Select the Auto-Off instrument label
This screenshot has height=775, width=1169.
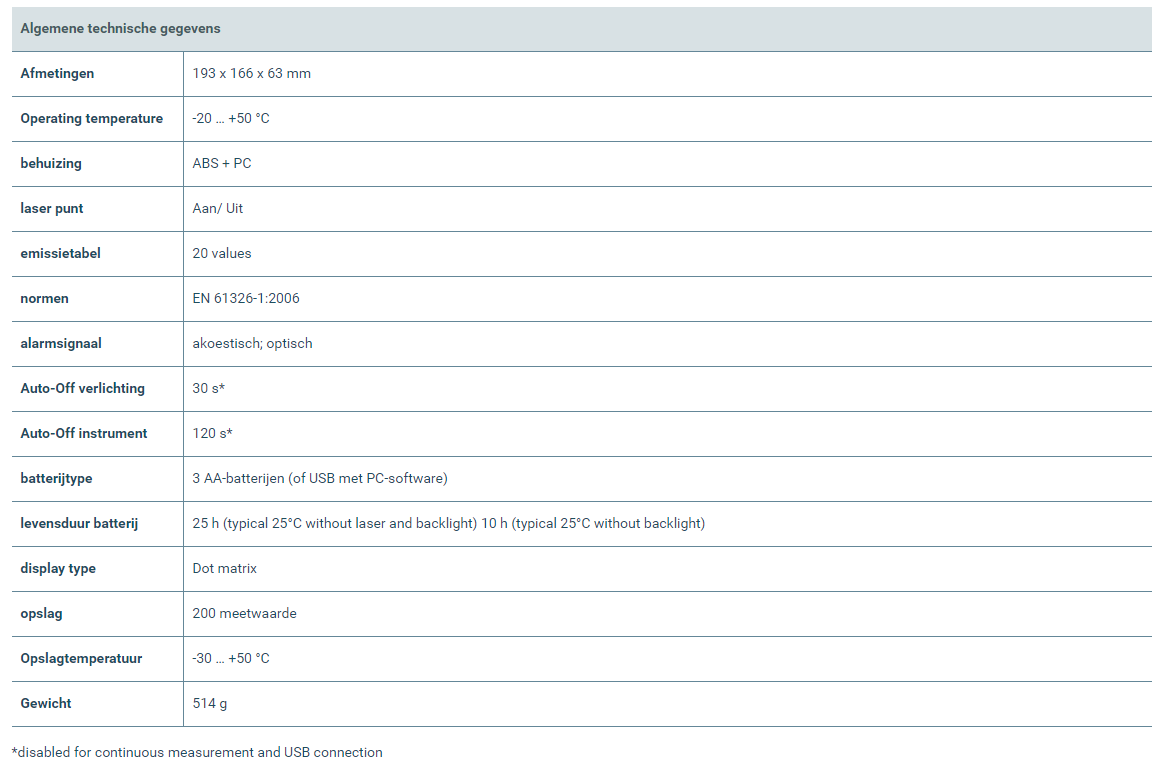(x=84, y=434)
